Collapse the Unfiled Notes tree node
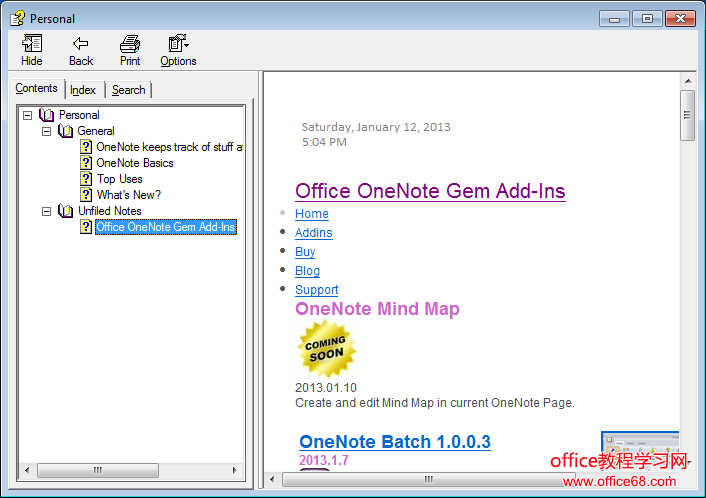The width and height of the screenshot is (706, 498). point(46,211)
